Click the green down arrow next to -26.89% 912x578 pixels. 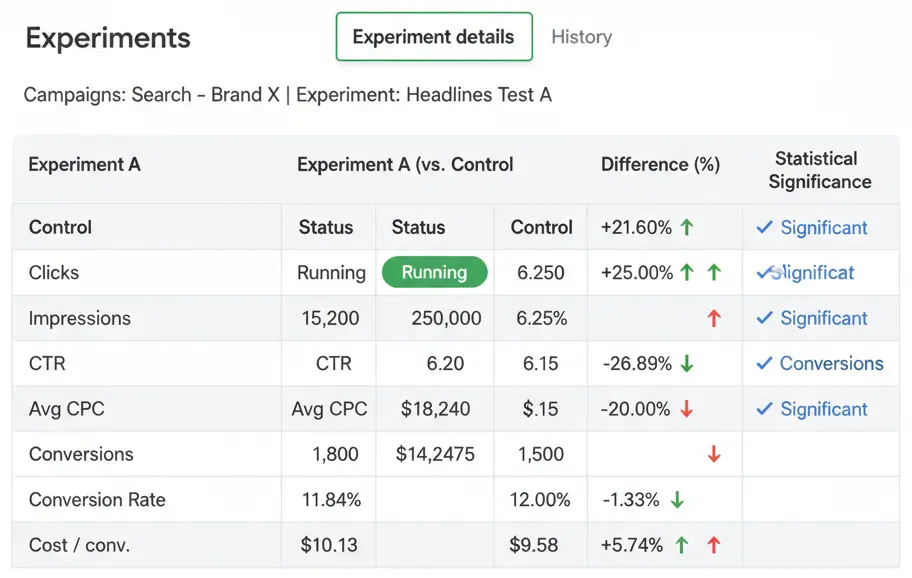(685, 363)
